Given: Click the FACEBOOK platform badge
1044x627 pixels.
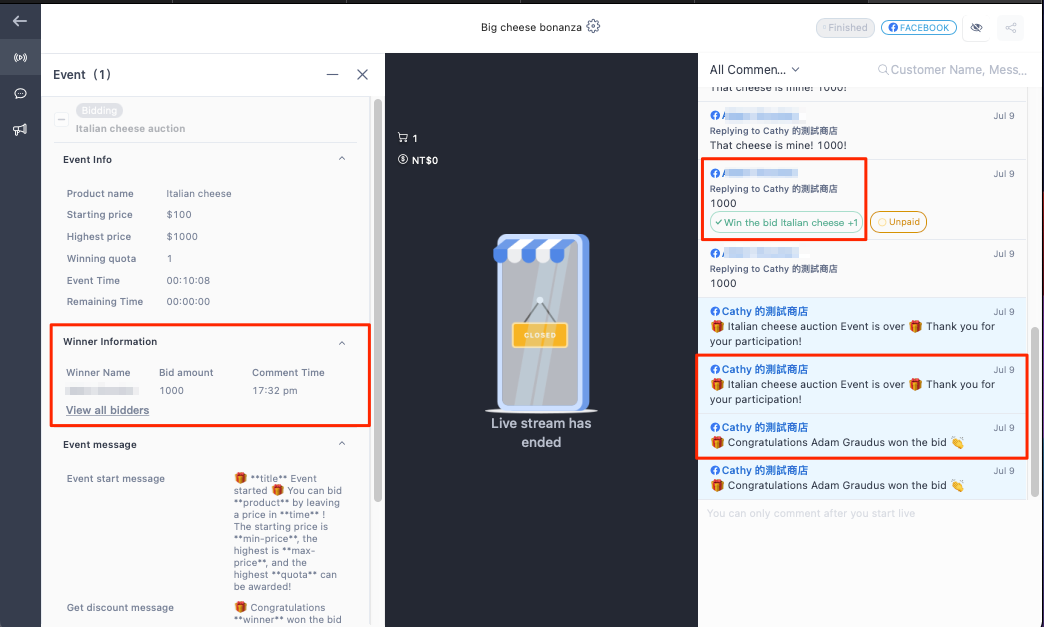Looking at the screenshot, I should coord(919,27).
